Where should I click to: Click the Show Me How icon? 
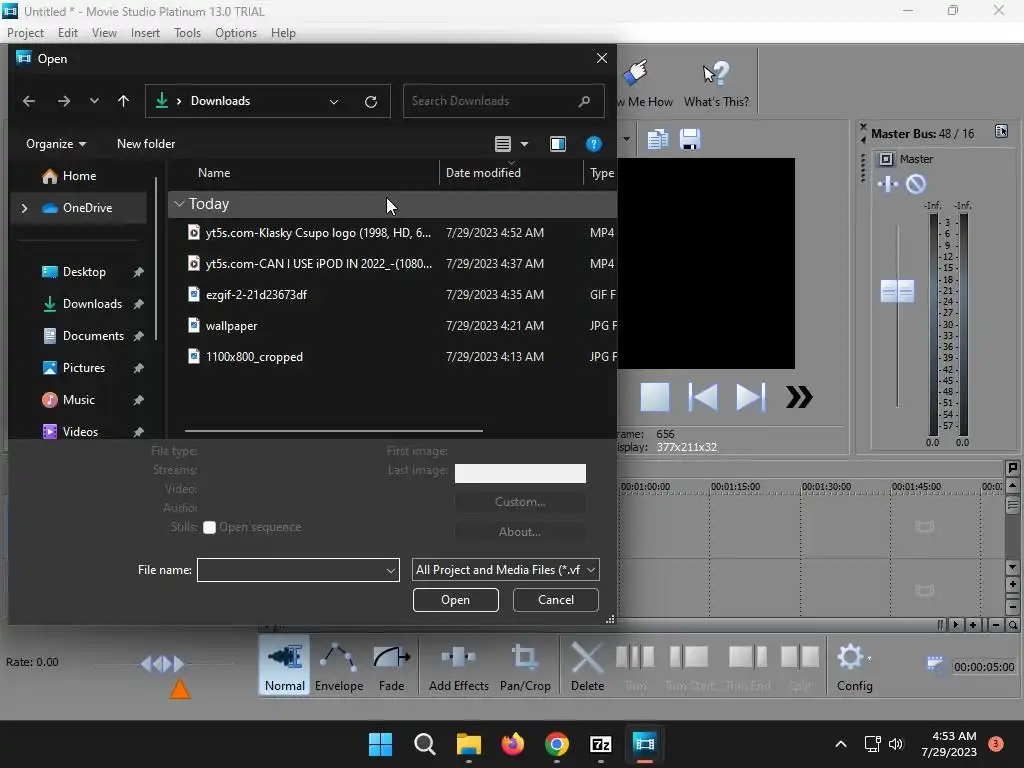[x=643, y=83]
